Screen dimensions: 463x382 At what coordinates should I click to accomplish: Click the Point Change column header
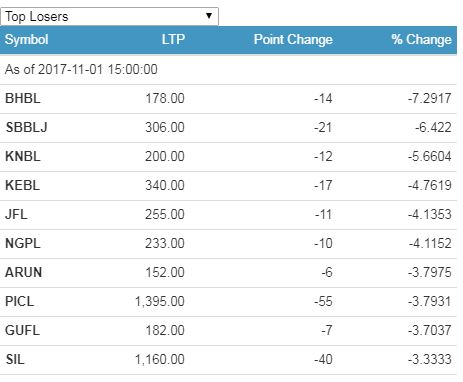click(x=293, y=40)
